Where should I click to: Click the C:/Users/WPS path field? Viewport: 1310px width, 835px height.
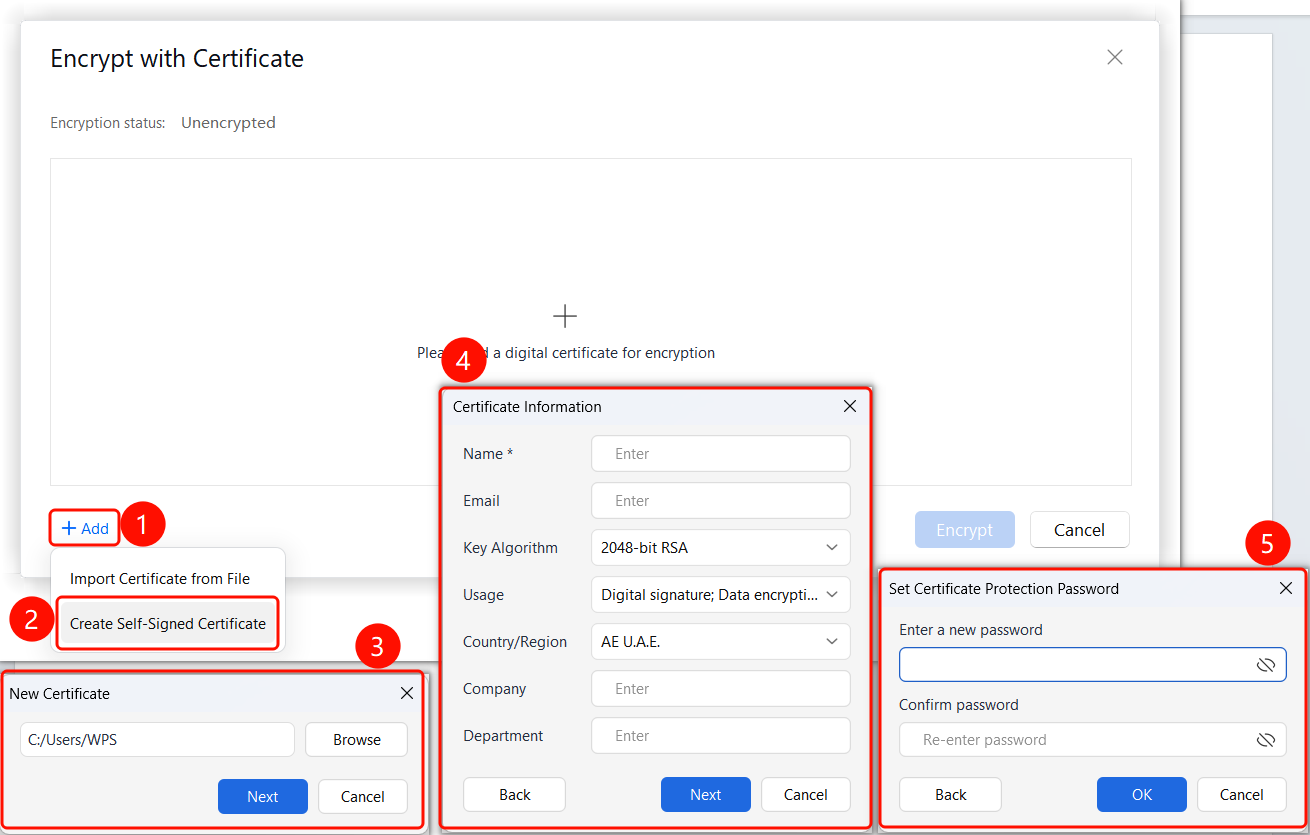tap(157, 740)
